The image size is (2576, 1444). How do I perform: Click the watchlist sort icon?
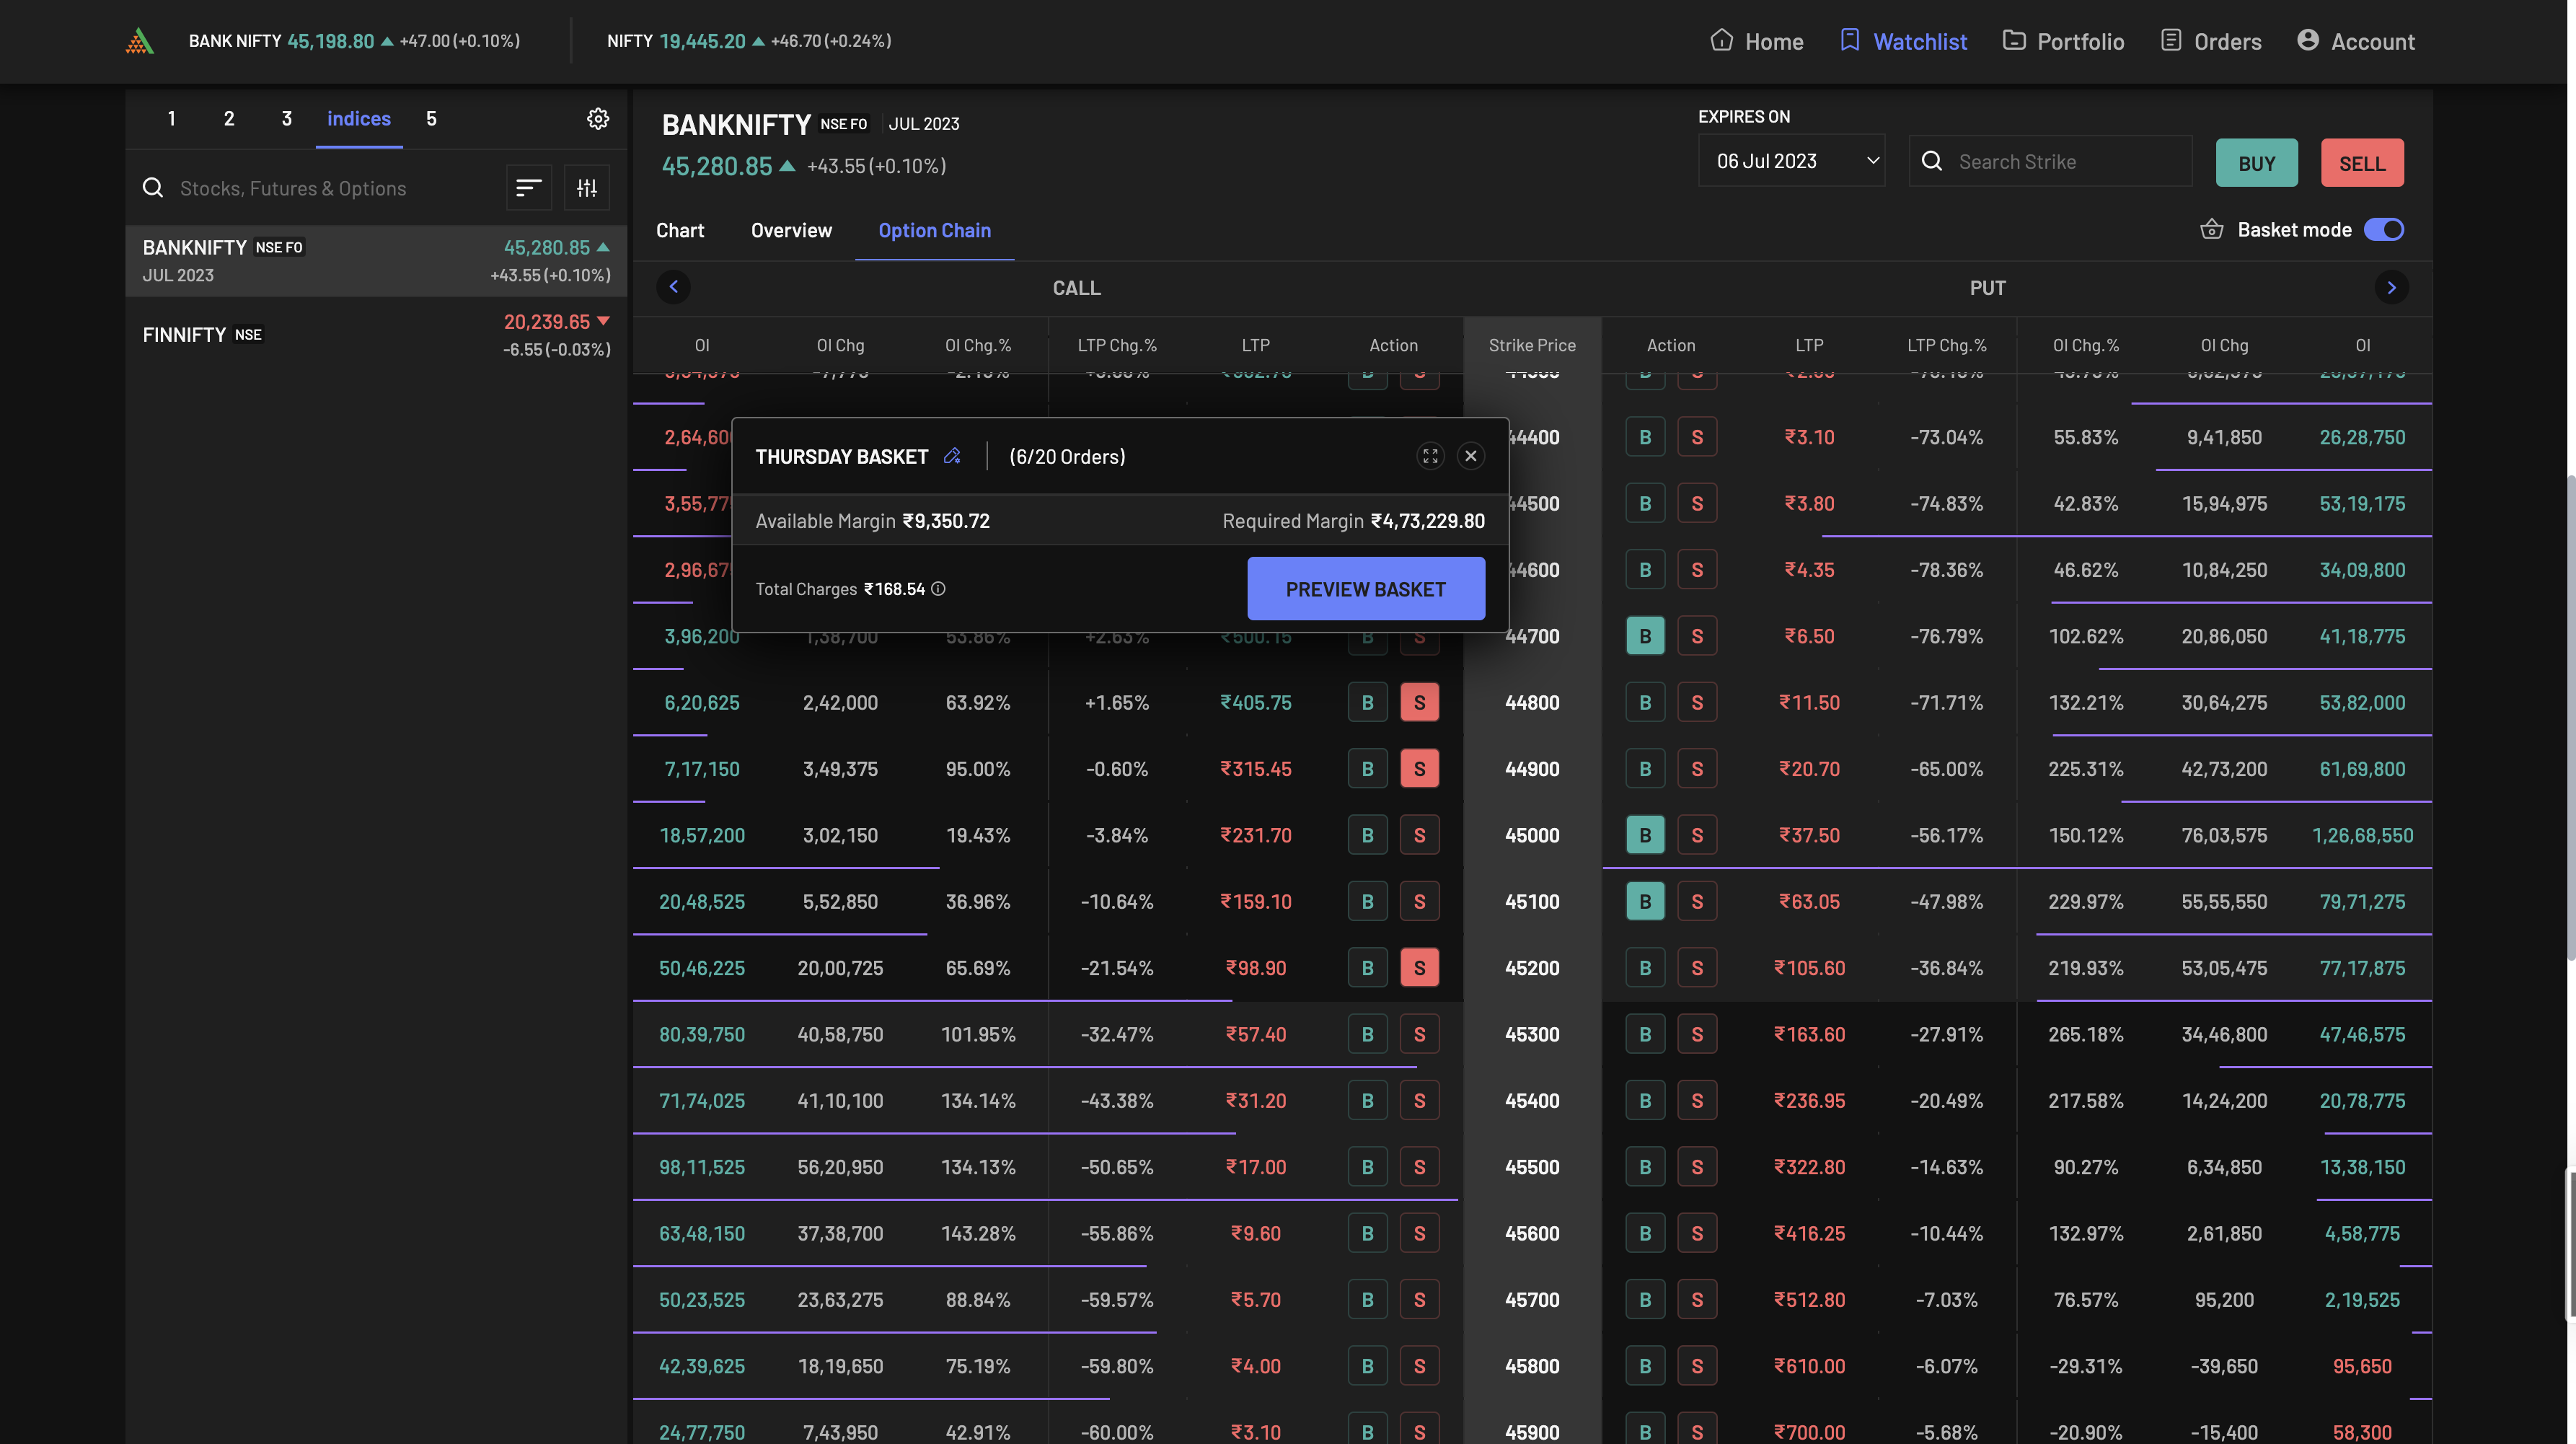coord(528,188)
